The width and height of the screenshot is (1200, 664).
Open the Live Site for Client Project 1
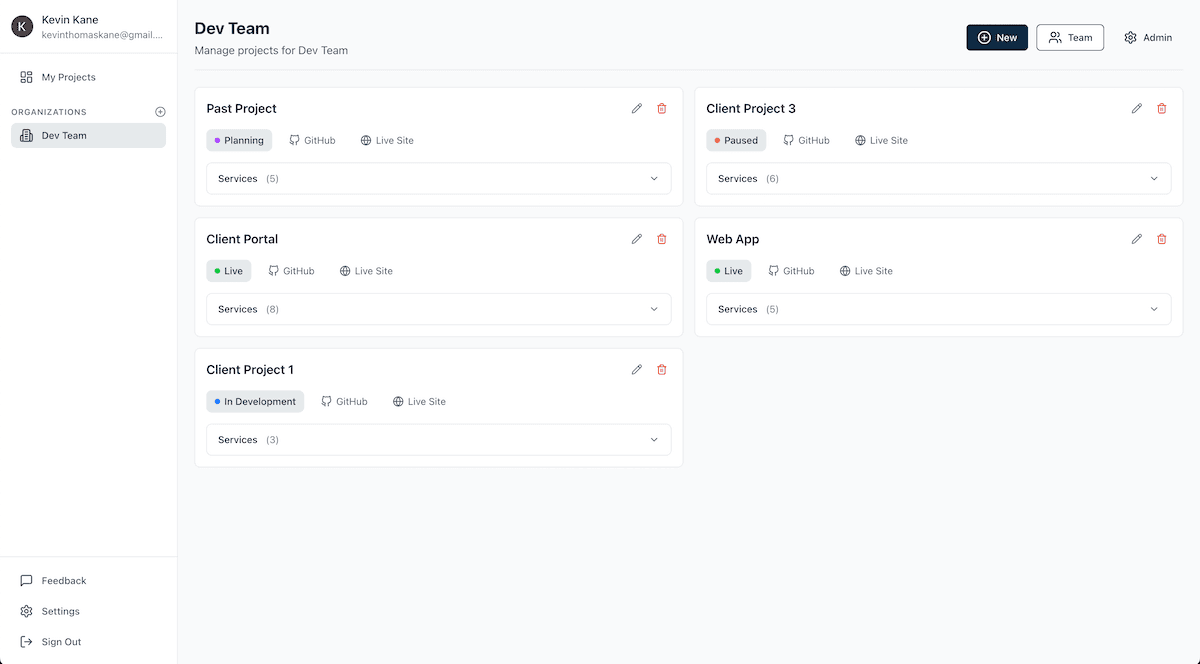[419, 401]
